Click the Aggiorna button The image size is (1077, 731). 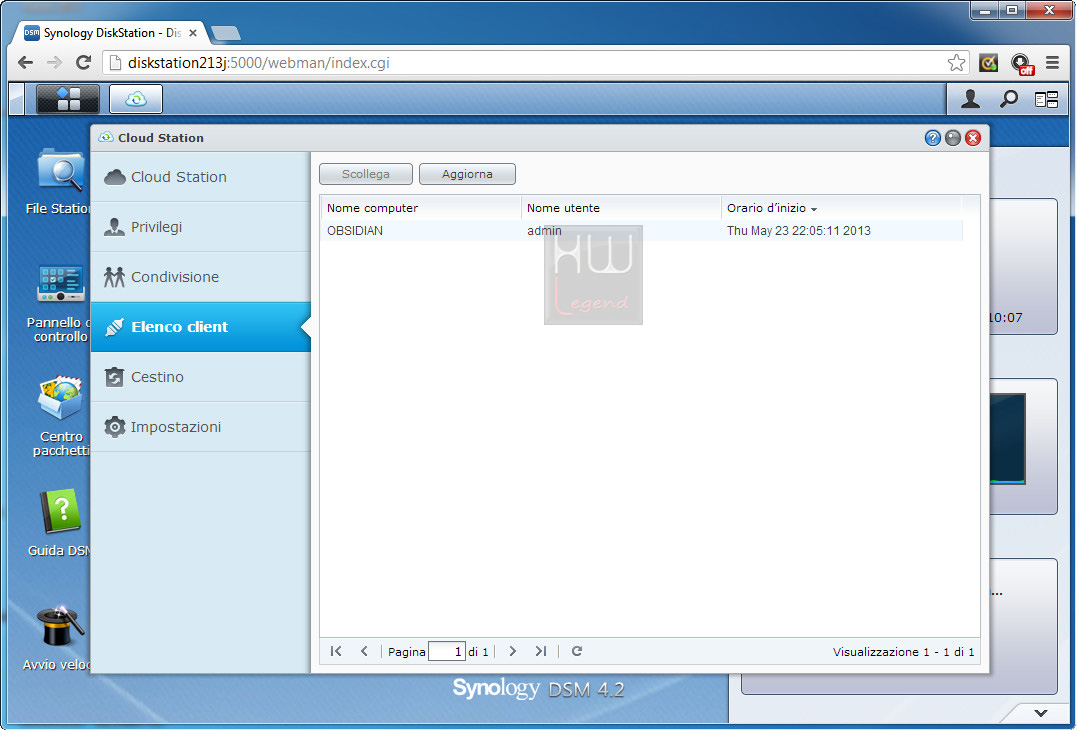[467, 175]
